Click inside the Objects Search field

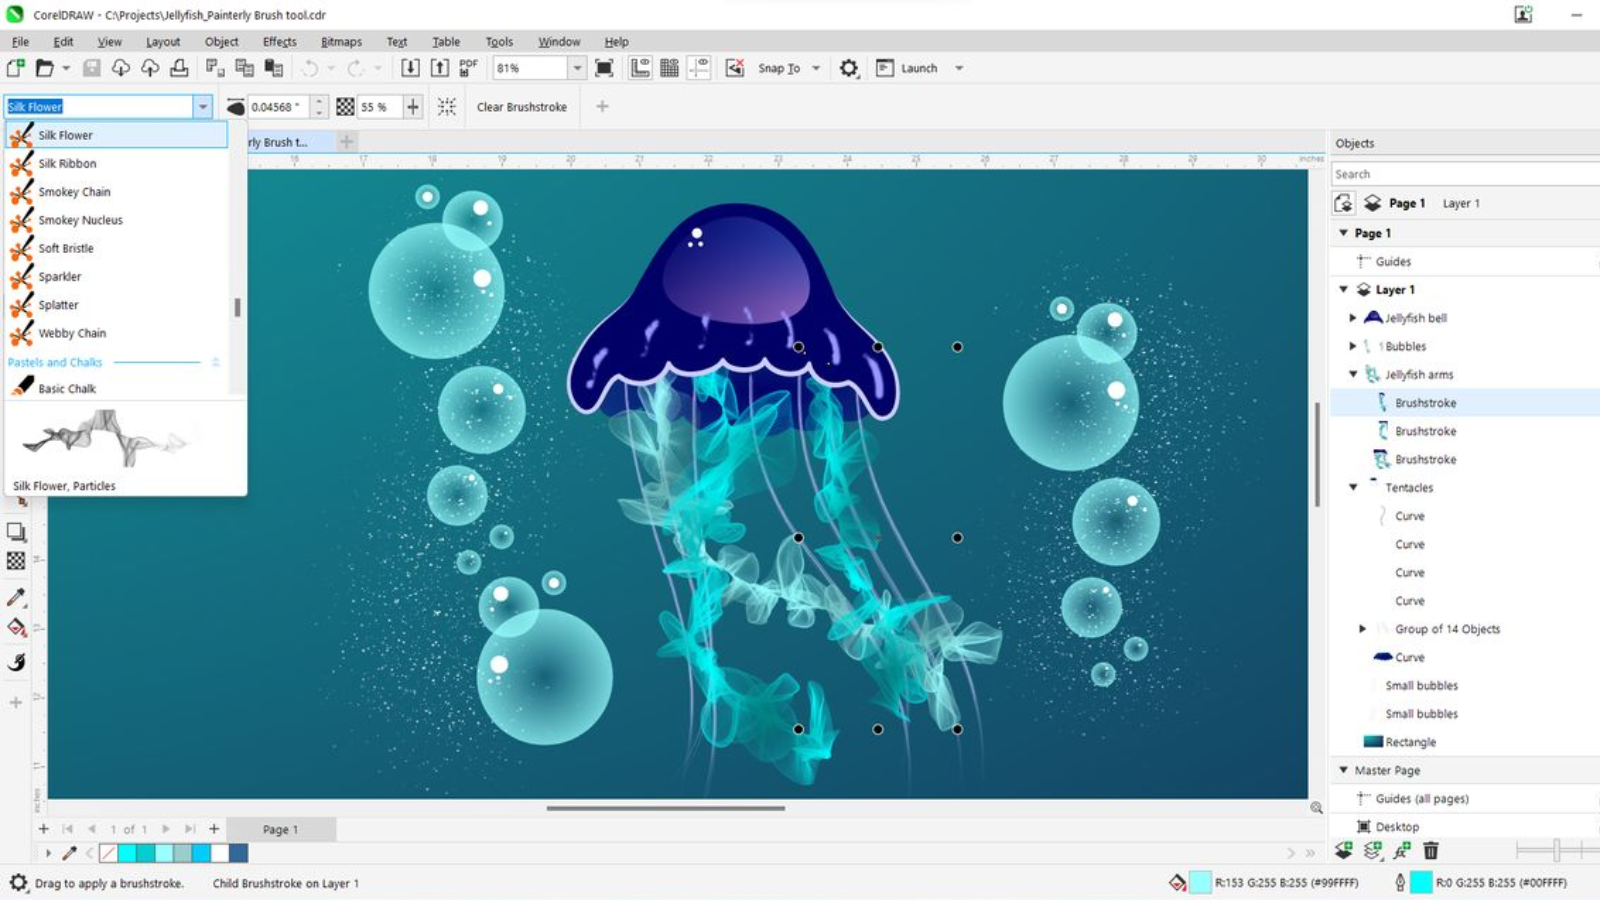click(x=1460, y=173)
